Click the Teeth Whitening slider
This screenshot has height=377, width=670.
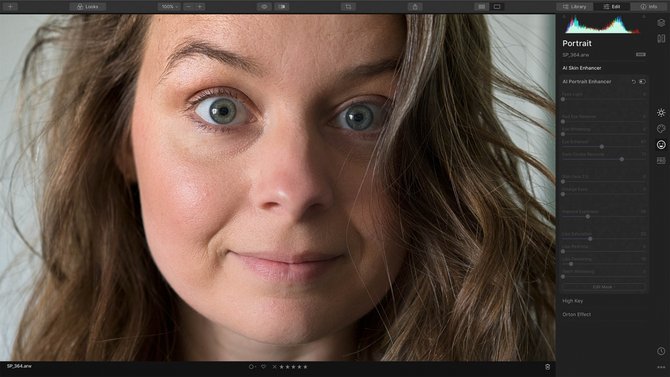click(604, 277)
